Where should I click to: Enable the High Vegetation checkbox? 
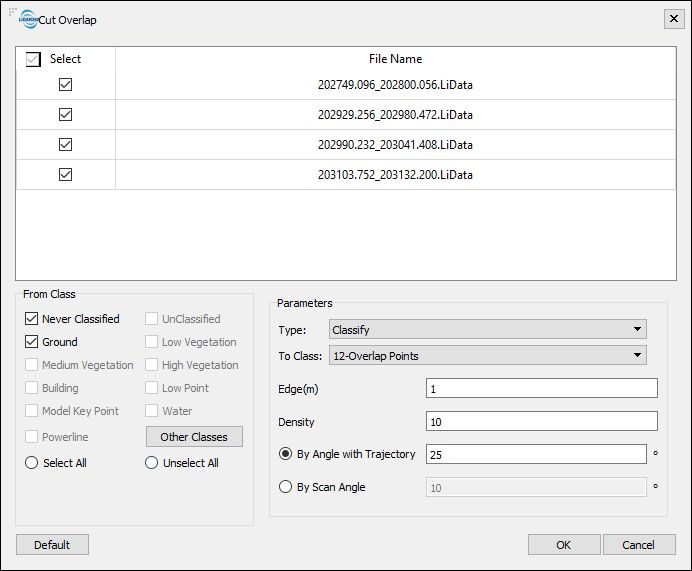pyautogui.click(x=151, y=364)
